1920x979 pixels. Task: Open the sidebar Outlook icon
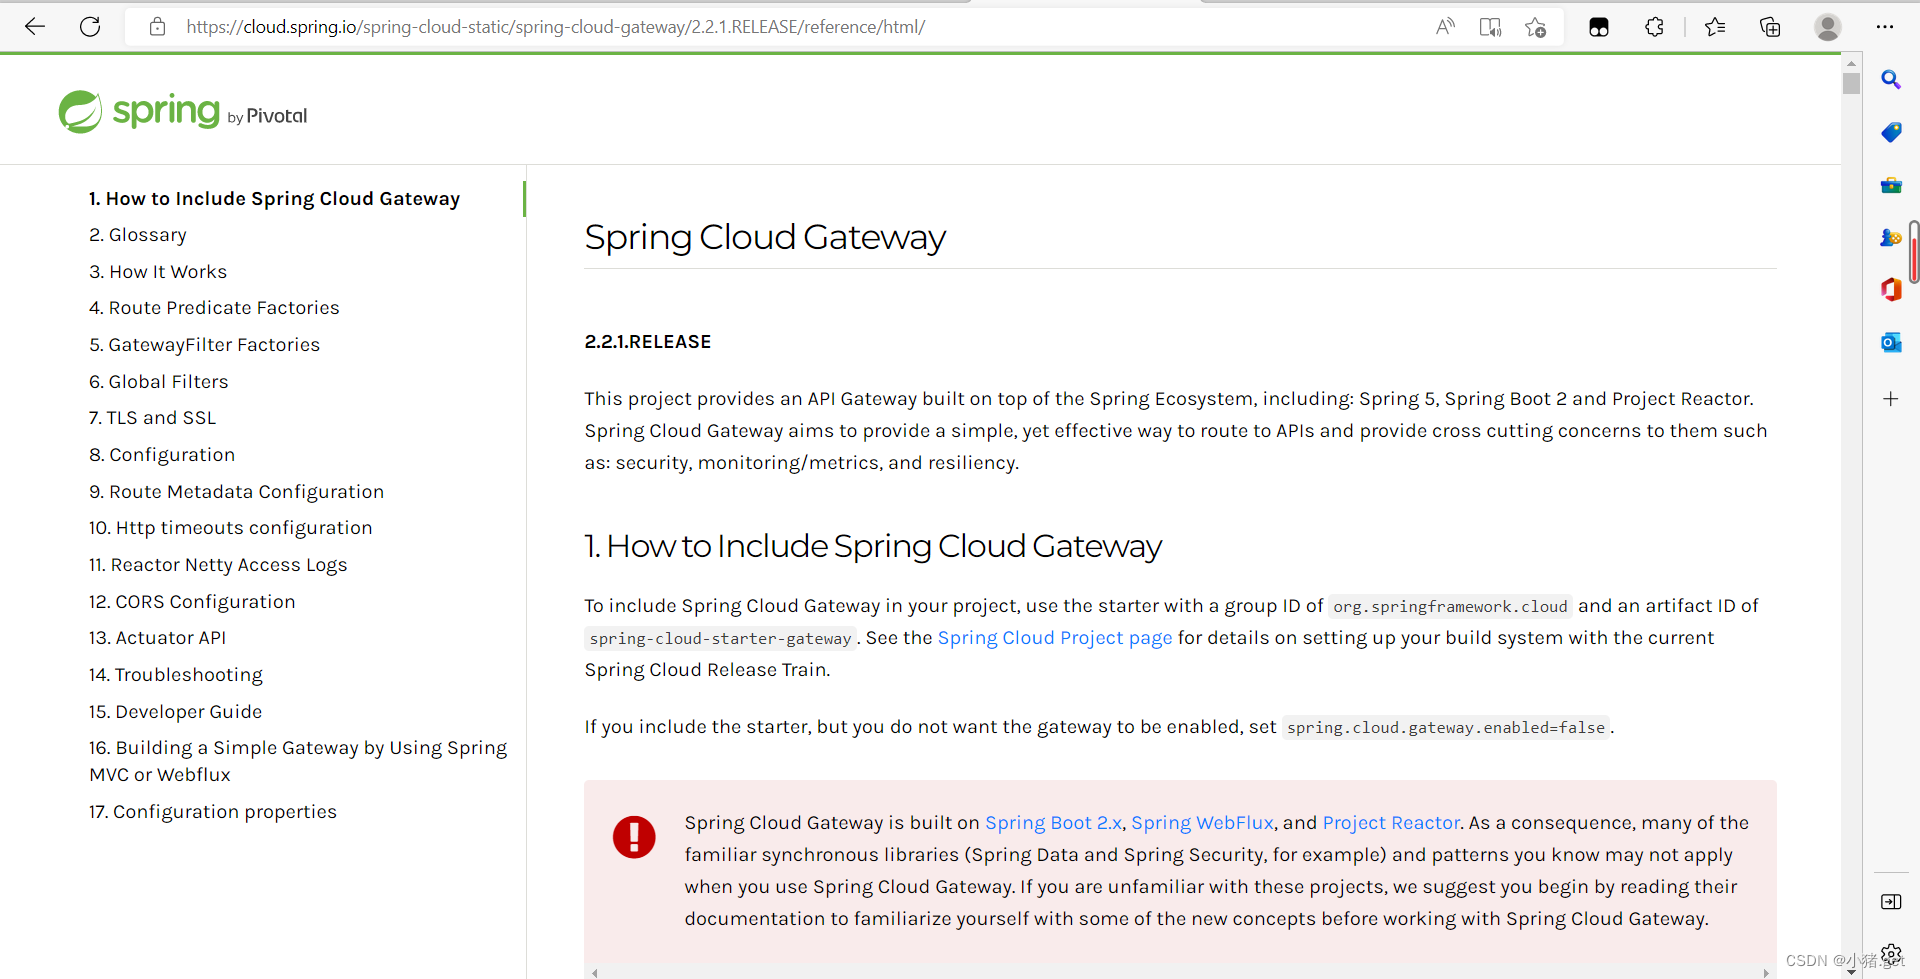[1891, 343]
